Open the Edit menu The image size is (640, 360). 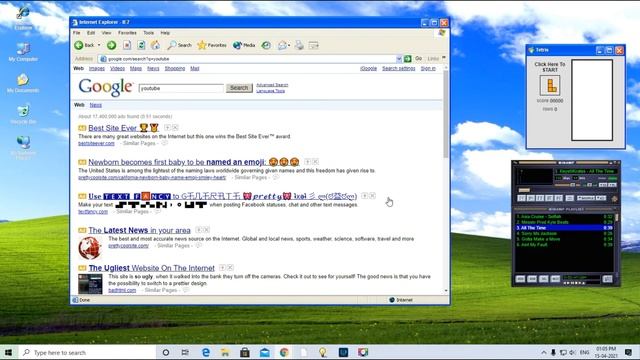point(91,33)
